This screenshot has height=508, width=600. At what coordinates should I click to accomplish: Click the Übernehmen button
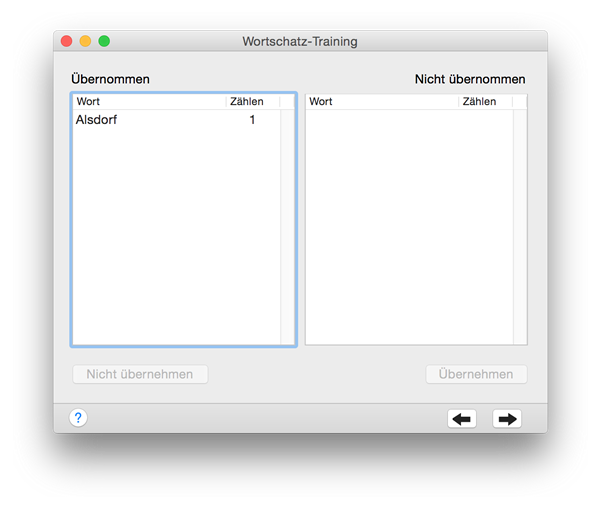point(476,374)
